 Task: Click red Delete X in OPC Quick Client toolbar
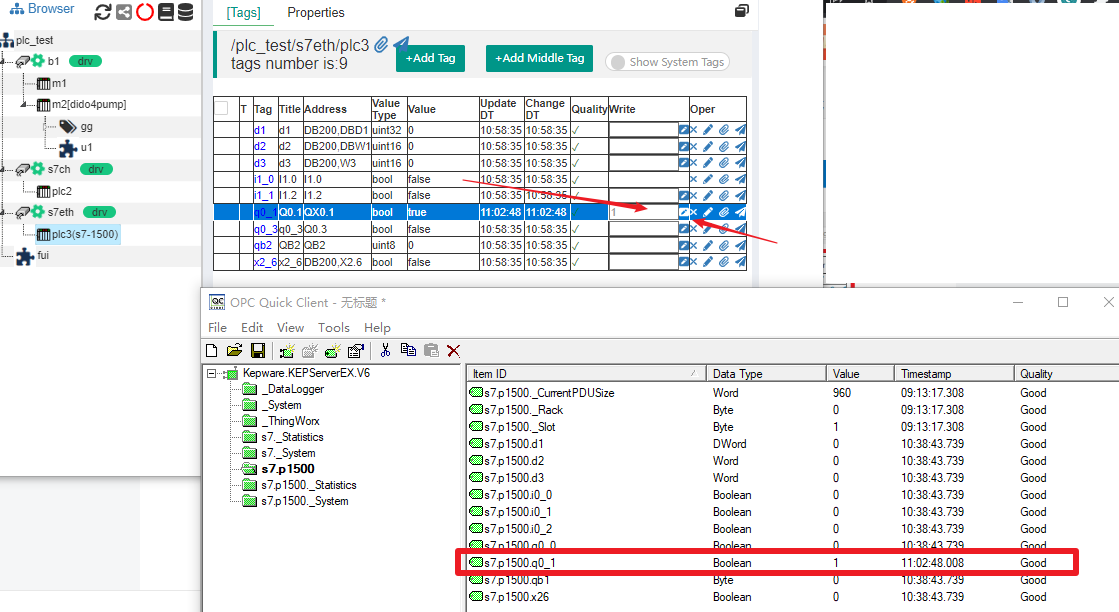[453, 350]
